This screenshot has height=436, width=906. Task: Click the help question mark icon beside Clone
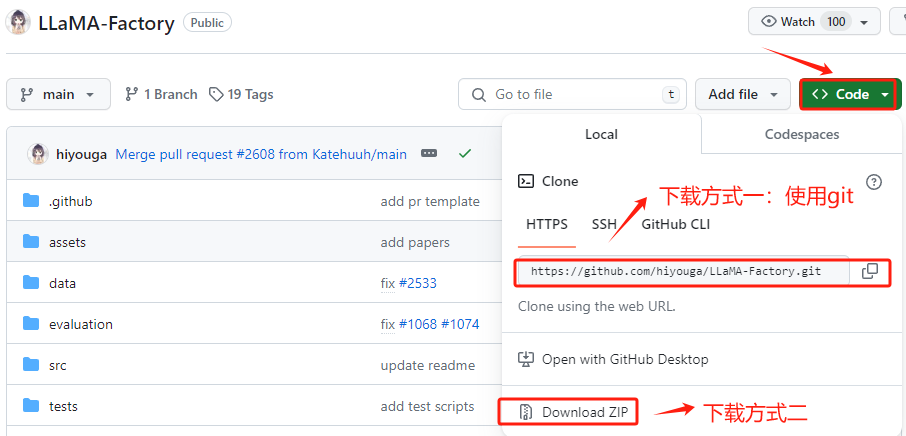[874, 181]
